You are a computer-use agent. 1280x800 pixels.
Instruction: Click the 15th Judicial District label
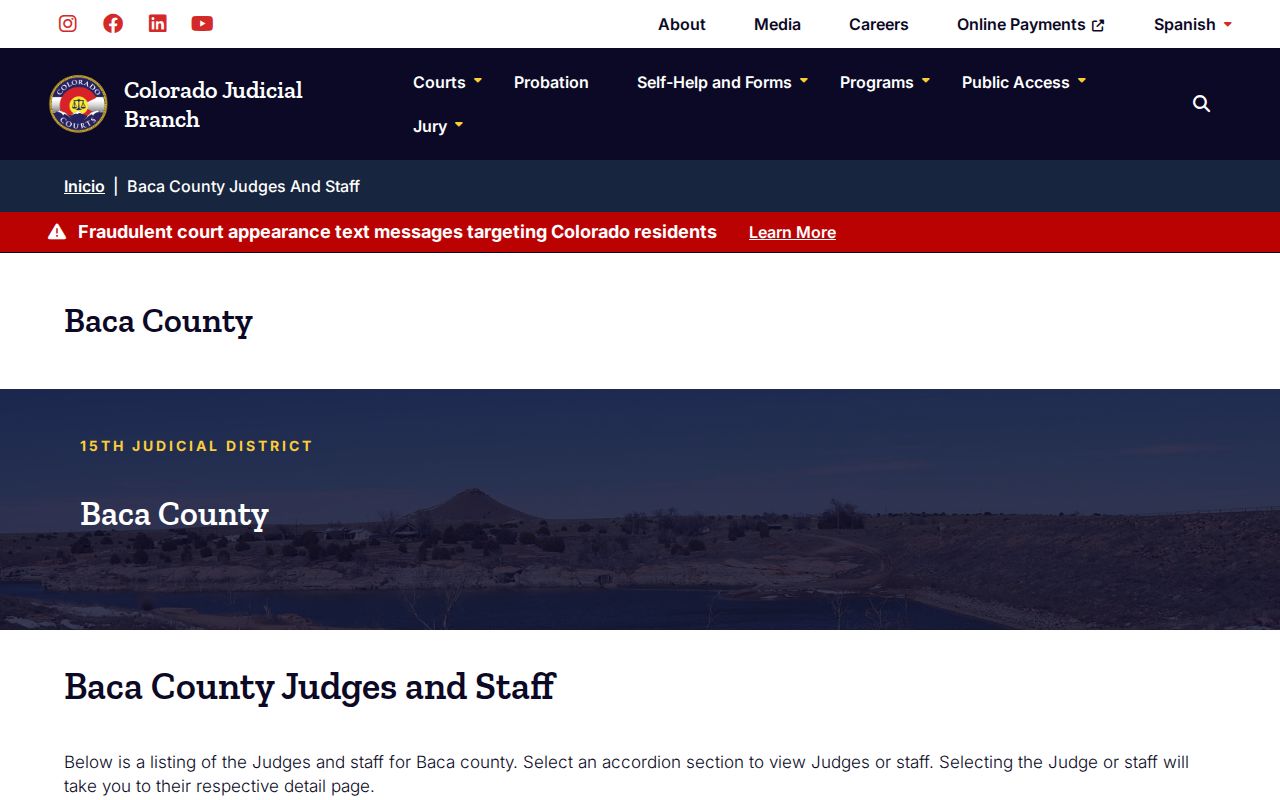click(x=196, y=446)
